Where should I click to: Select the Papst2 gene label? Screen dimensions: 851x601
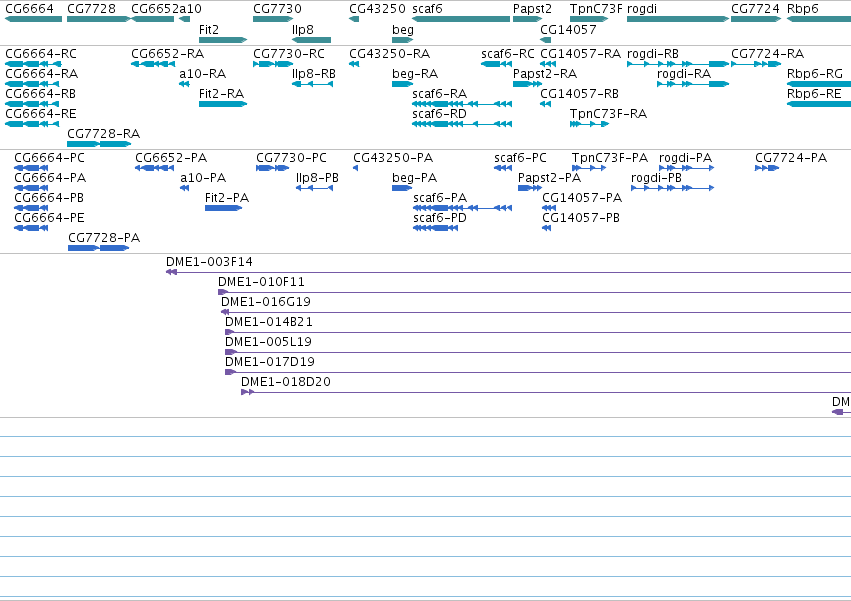pos(532,9)
